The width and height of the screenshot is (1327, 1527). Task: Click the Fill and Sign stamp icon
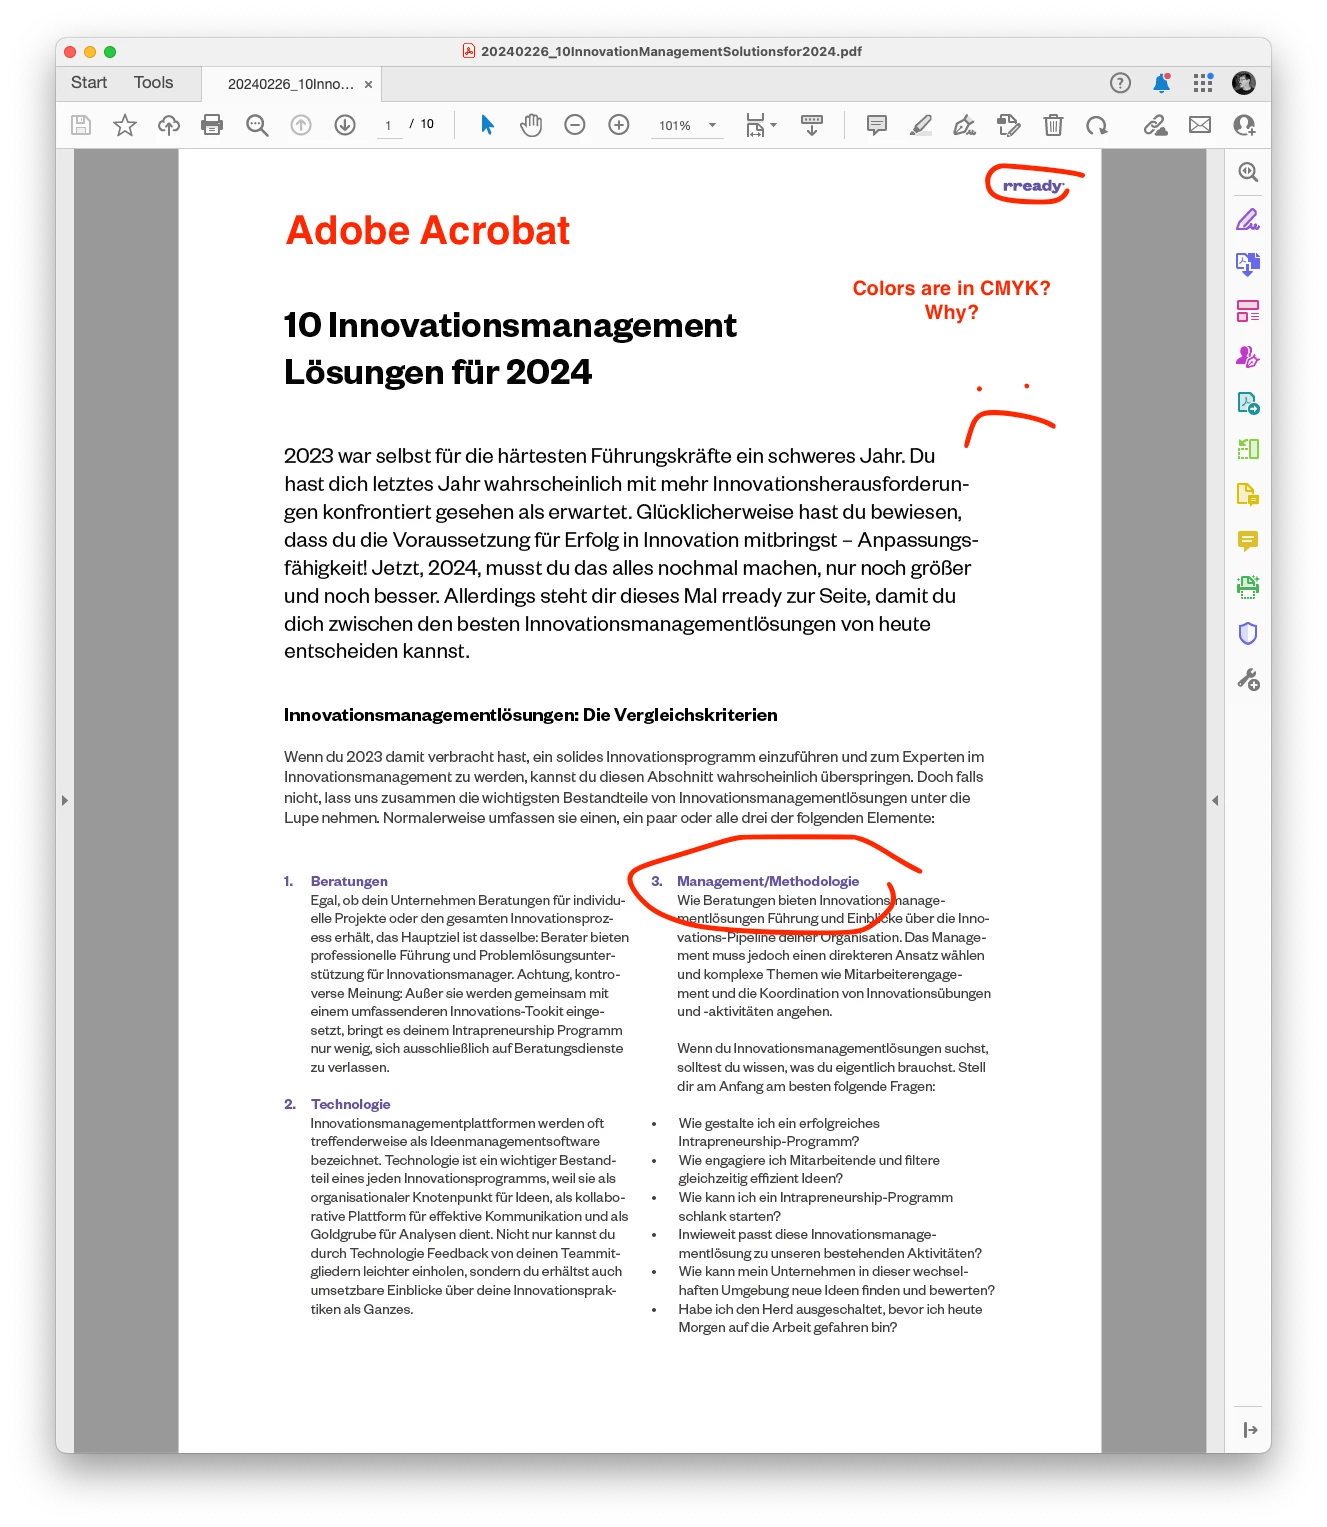[1009, 125]
